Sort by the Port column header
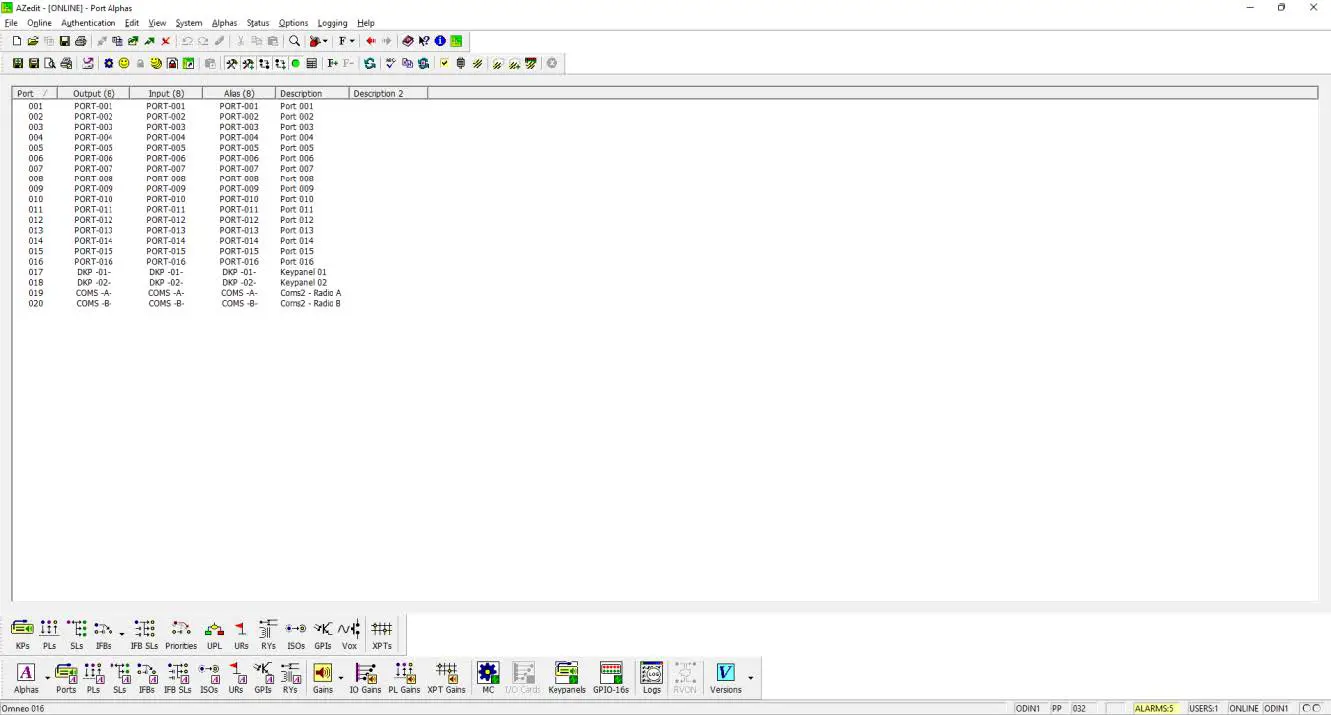The width and height of the screenshot is (1331, 715). tap(35, 93)
